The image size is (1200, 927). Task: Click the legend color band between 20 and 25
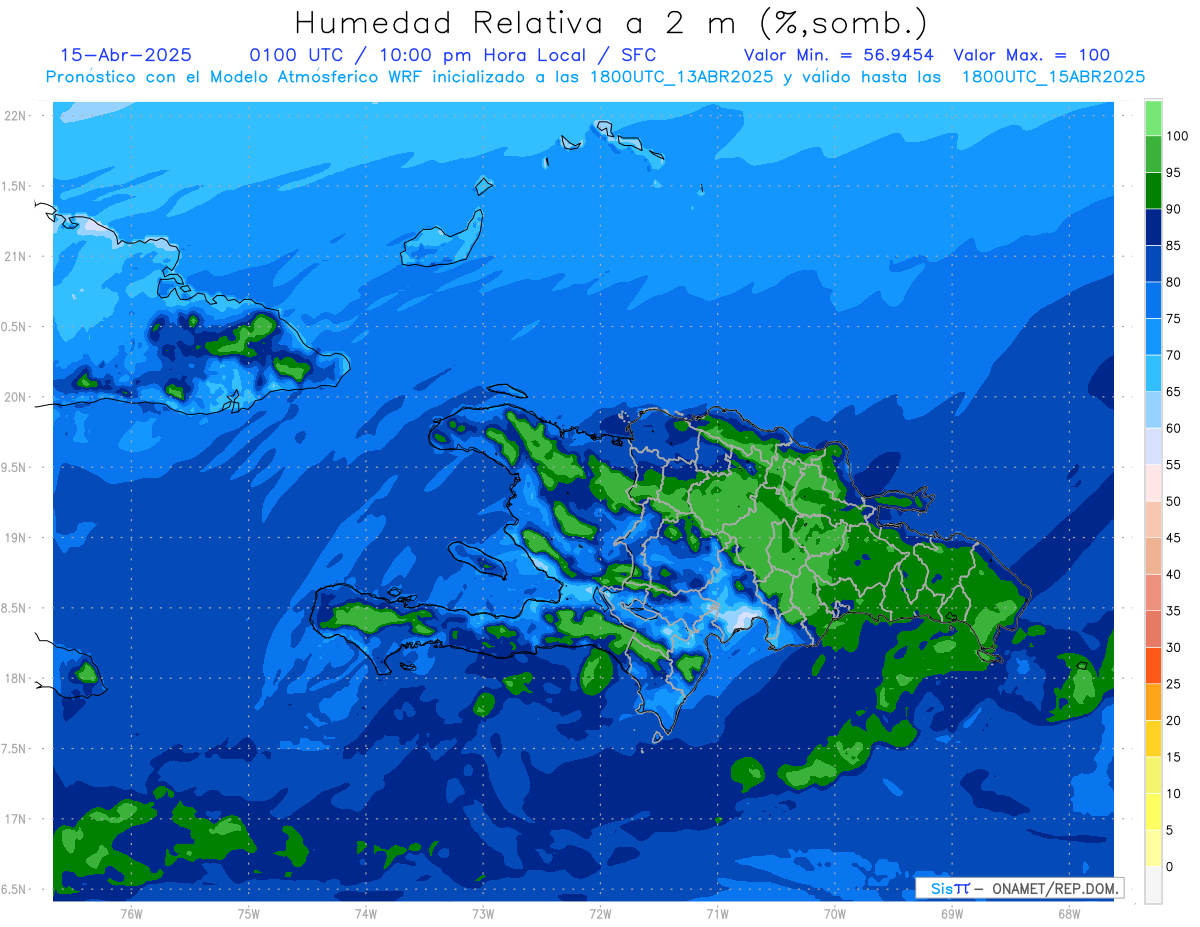[1153, 701]
